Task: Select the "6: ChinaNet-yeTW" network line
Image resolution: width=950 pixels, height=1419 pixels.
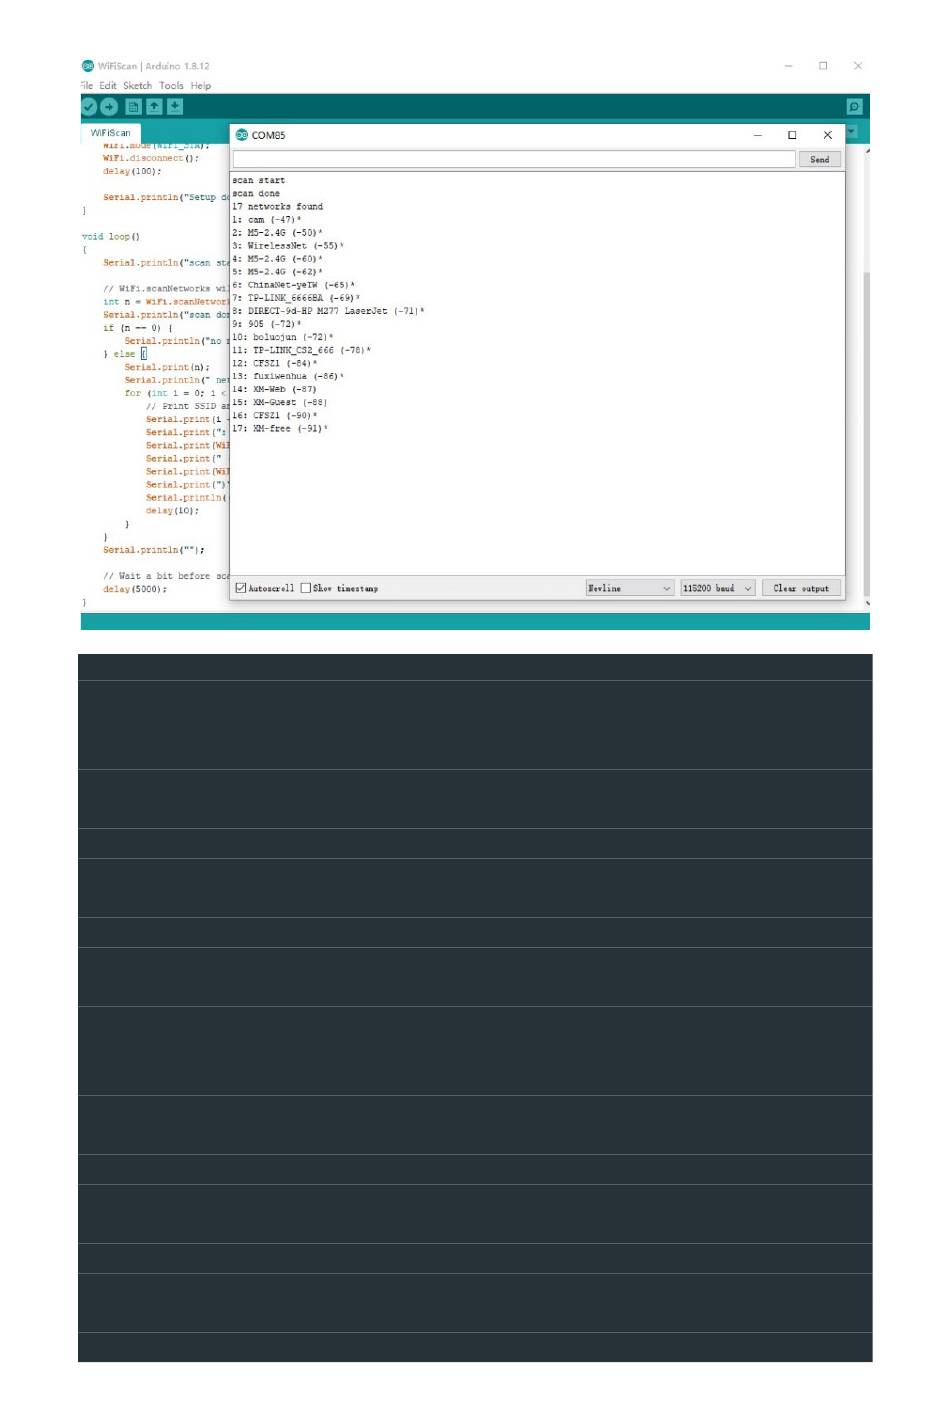Action: point(293,285)
